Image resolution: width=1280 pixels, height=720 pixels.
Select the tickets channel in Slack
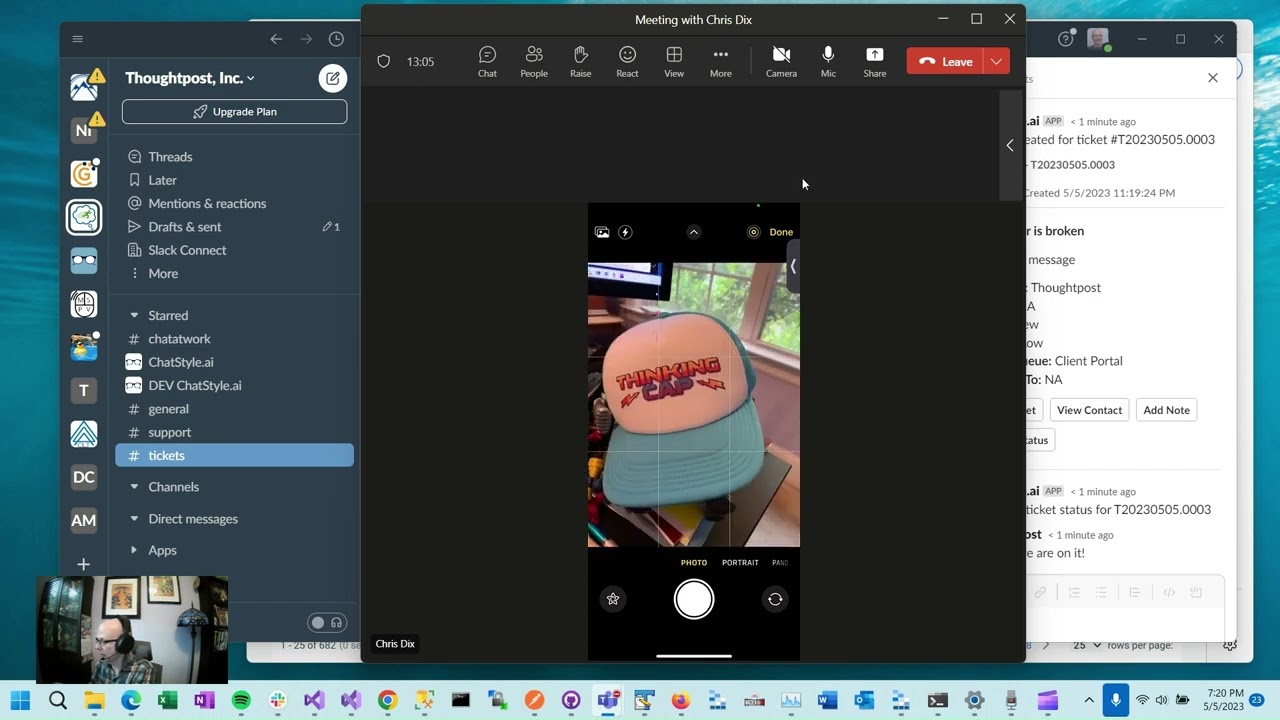click(x=234, y=455)
